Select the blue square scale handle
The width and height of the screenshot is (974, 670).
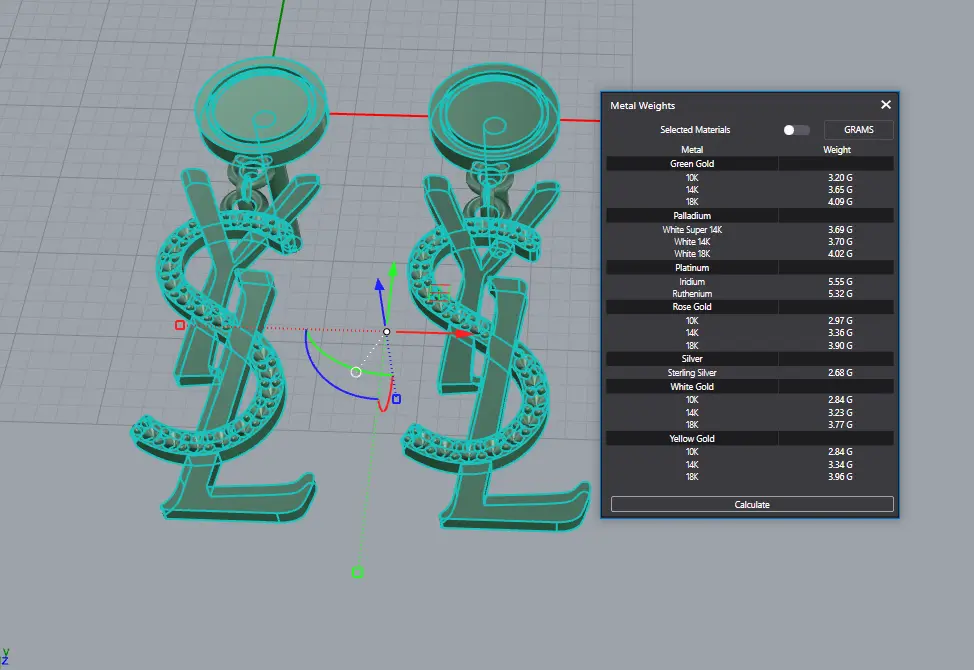pyautogui.click(x=397, y=399)
